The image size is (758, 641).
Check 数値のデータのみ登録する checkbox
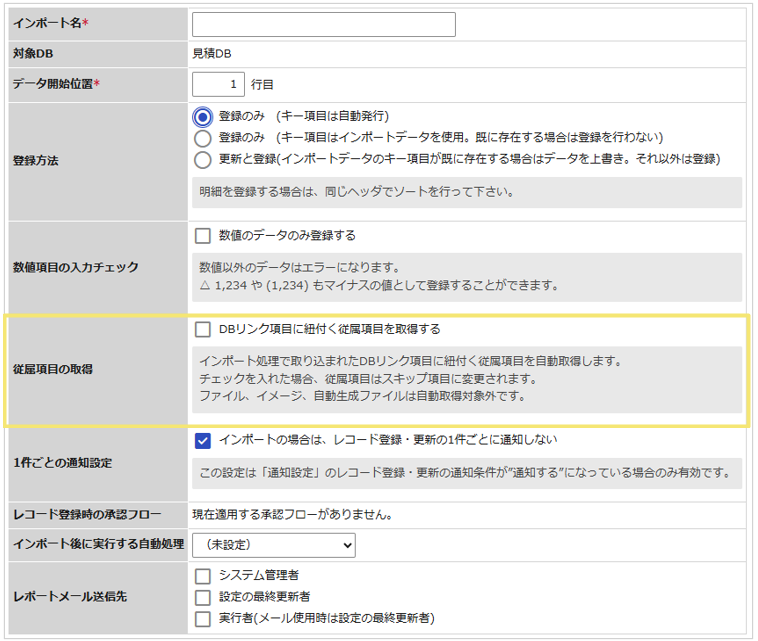tap(203, 236)
